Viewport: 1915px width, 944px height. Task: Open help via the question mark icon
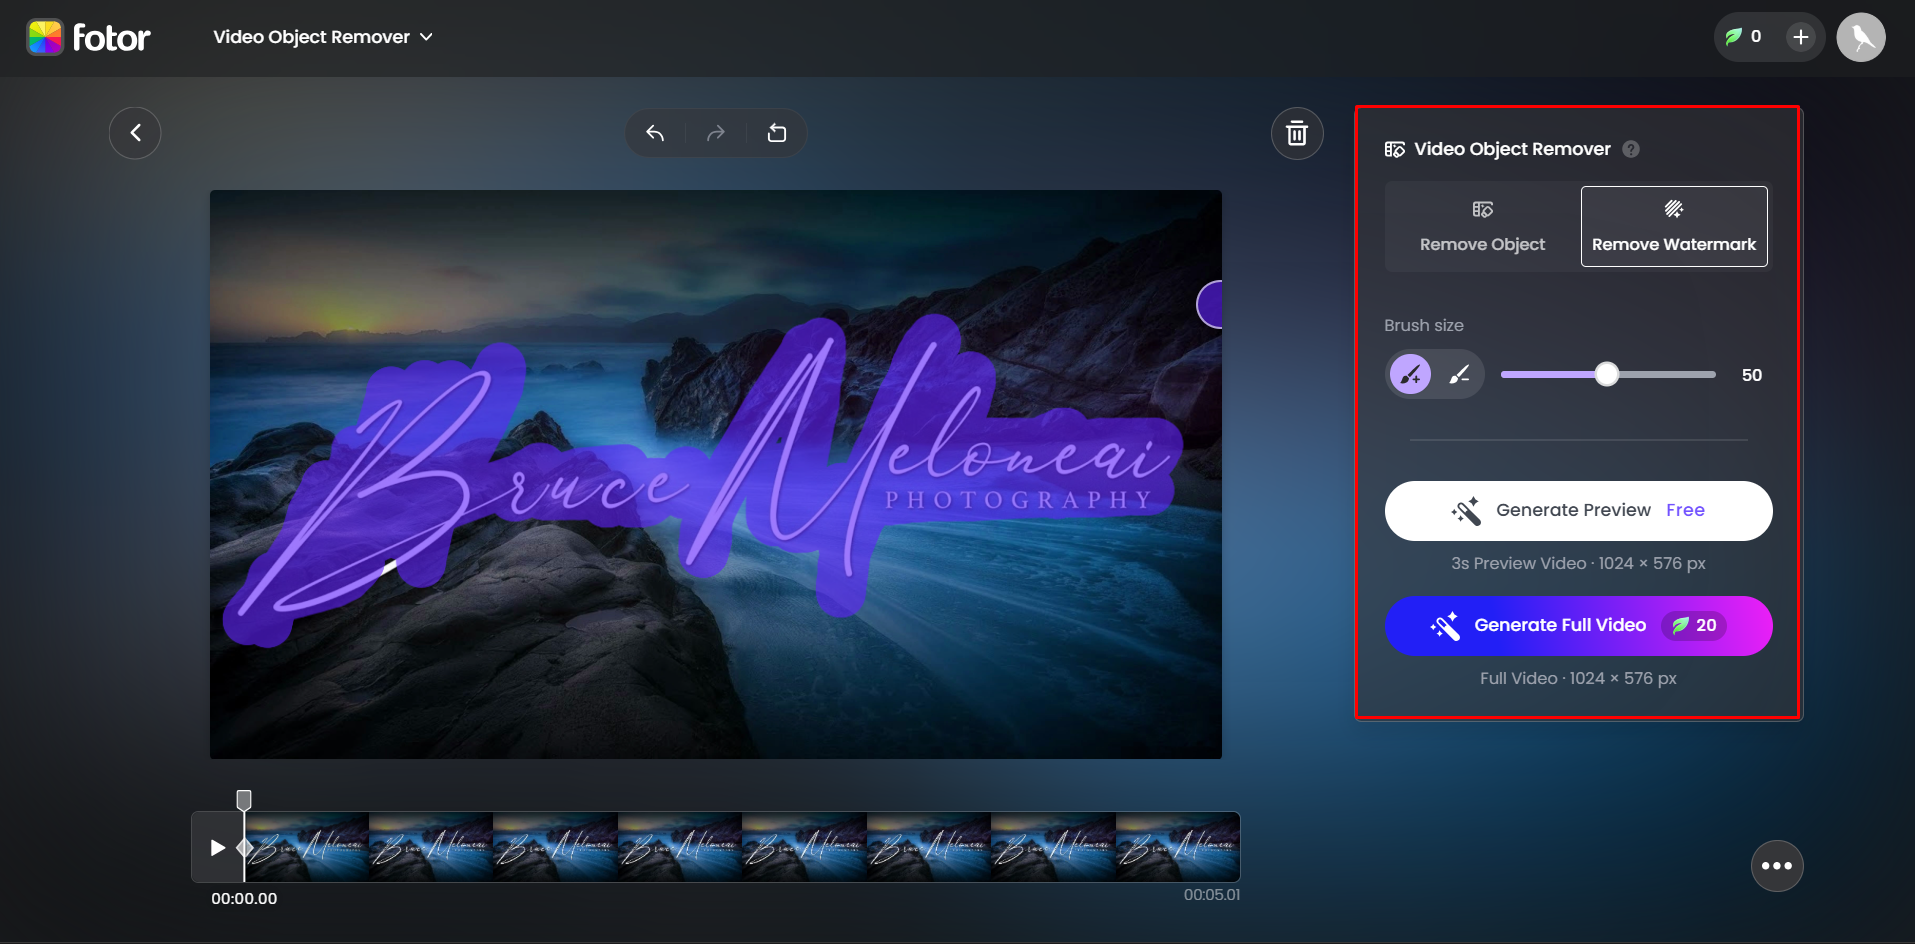point(1629,148)
